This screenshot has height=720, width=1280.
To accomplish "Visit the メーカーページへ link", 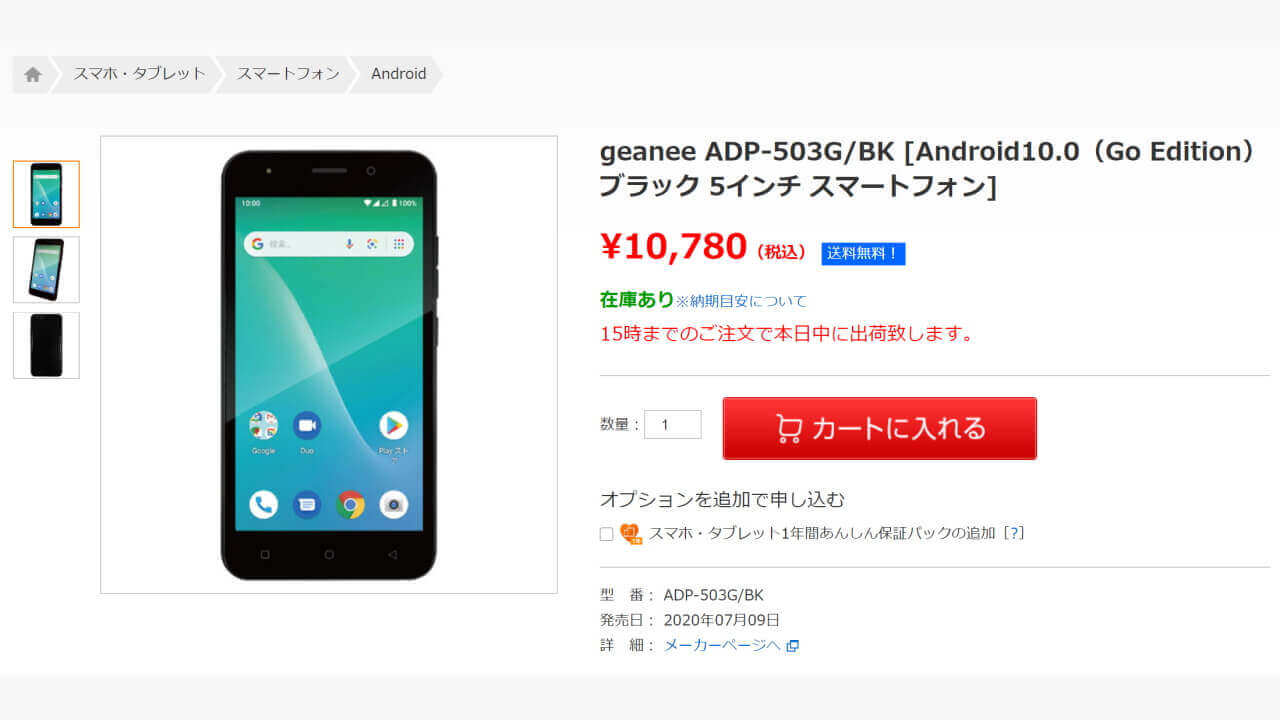I will pyautogui.click(x=722, y=646).
